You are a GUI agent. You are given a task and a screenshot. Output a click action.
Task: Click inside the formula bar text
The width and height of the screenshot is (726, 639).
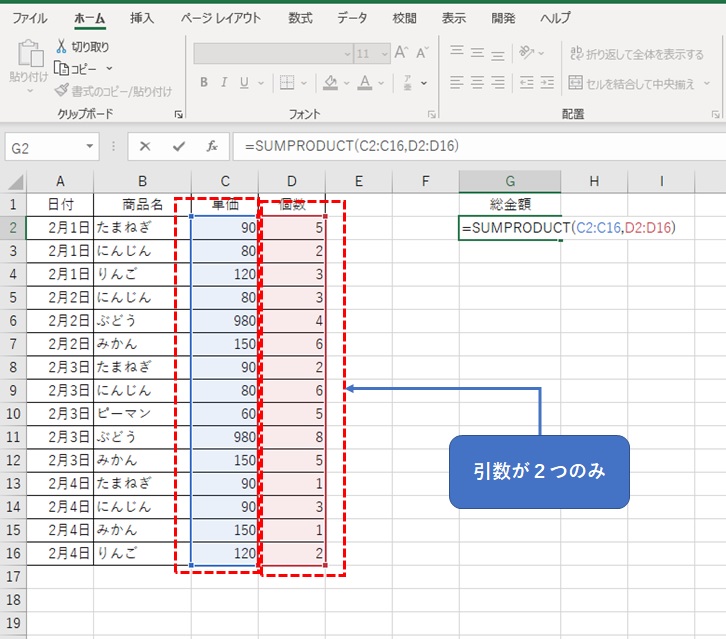click(x=352, y=146)
